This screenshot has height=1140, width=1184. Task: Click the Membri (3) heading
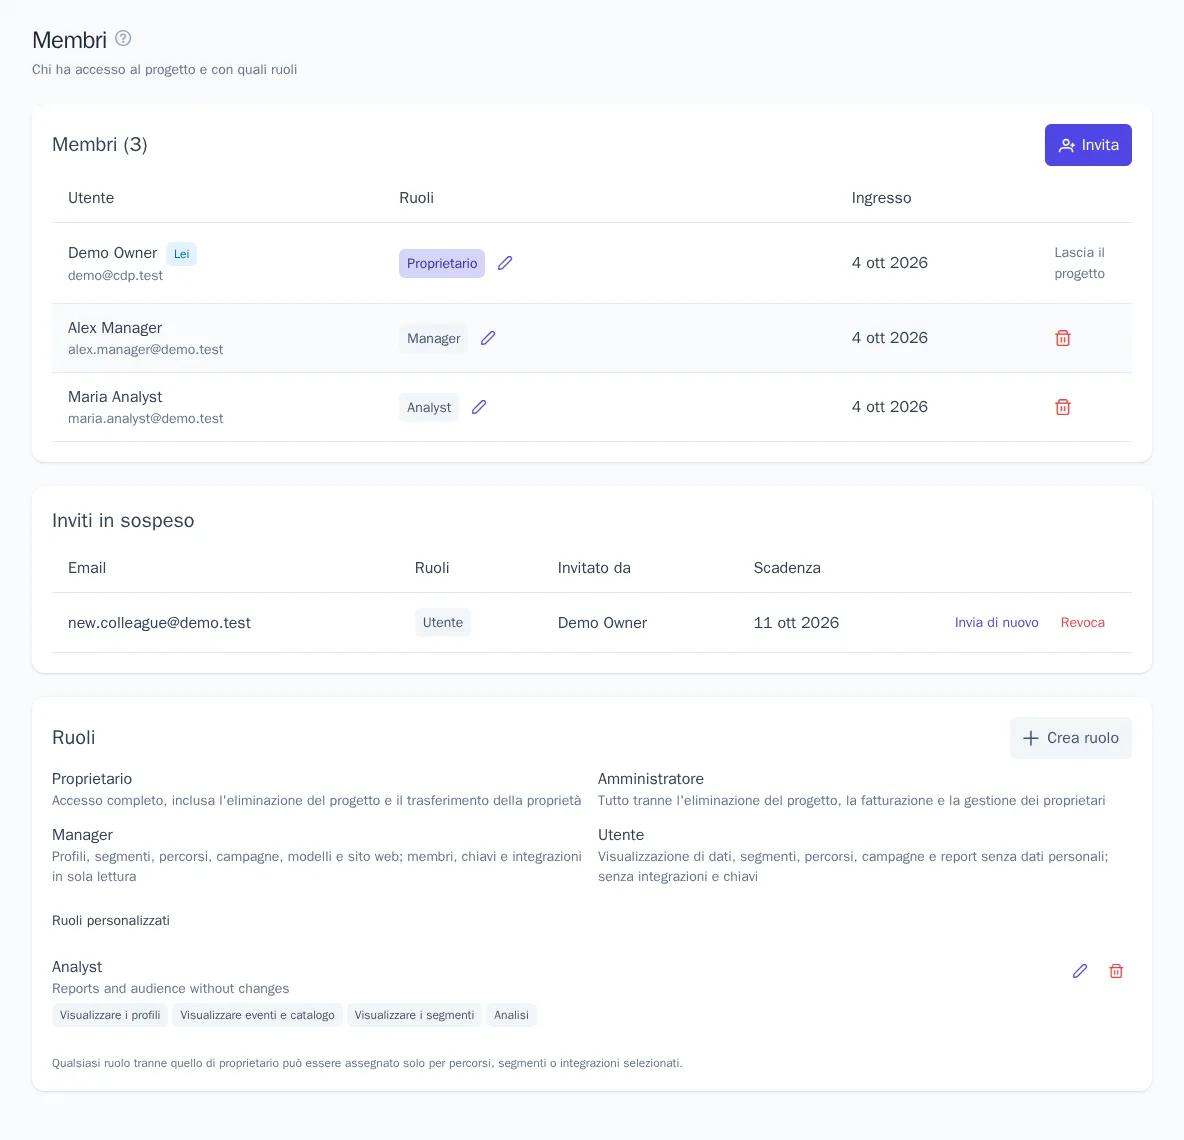[100, 144]
